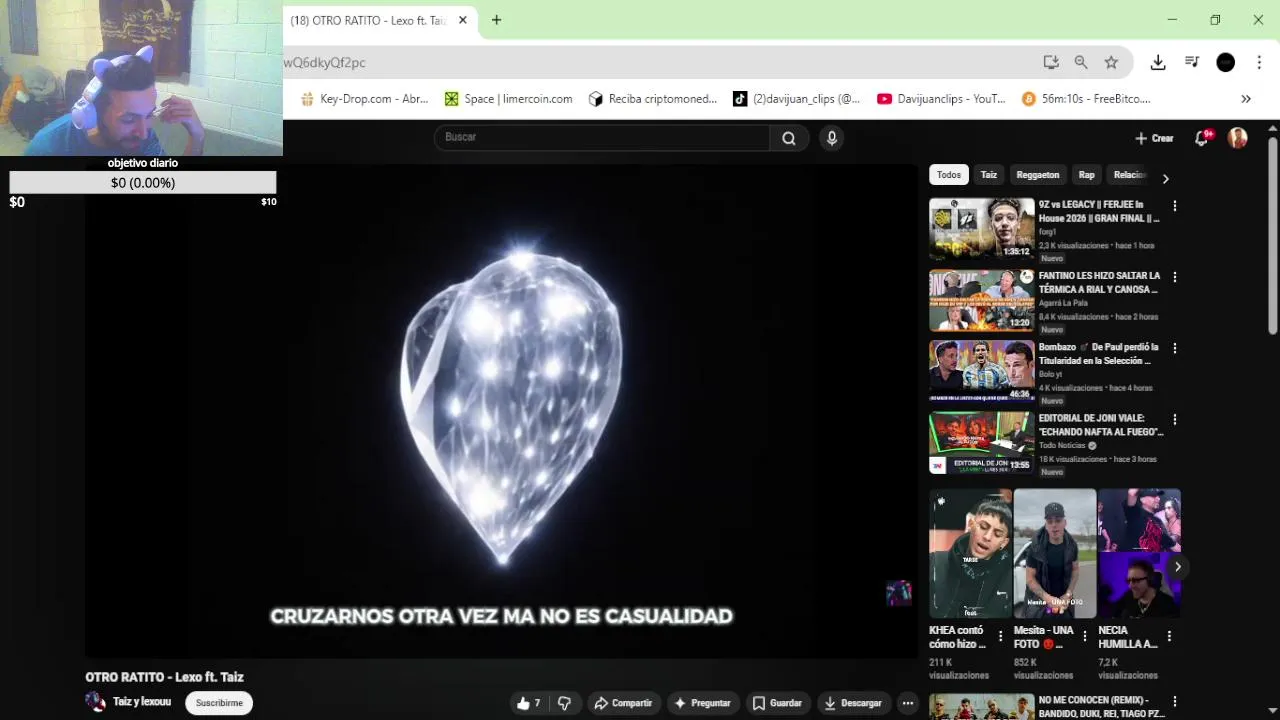
Task: Click install app icon in address bar
Action: click(x=1051, y=62)
